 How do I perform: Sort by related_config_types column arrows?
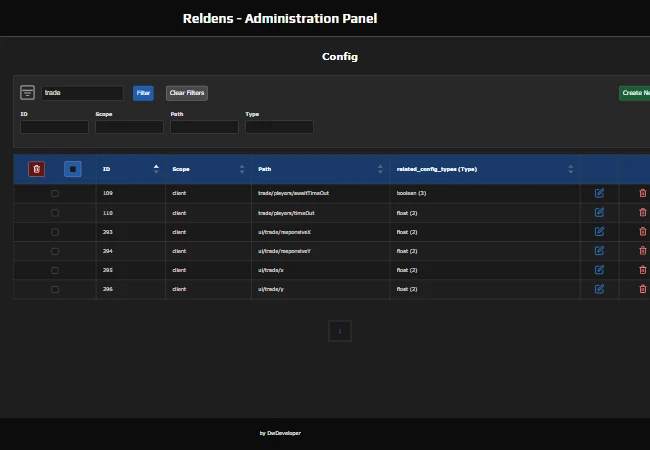[571, 169]
